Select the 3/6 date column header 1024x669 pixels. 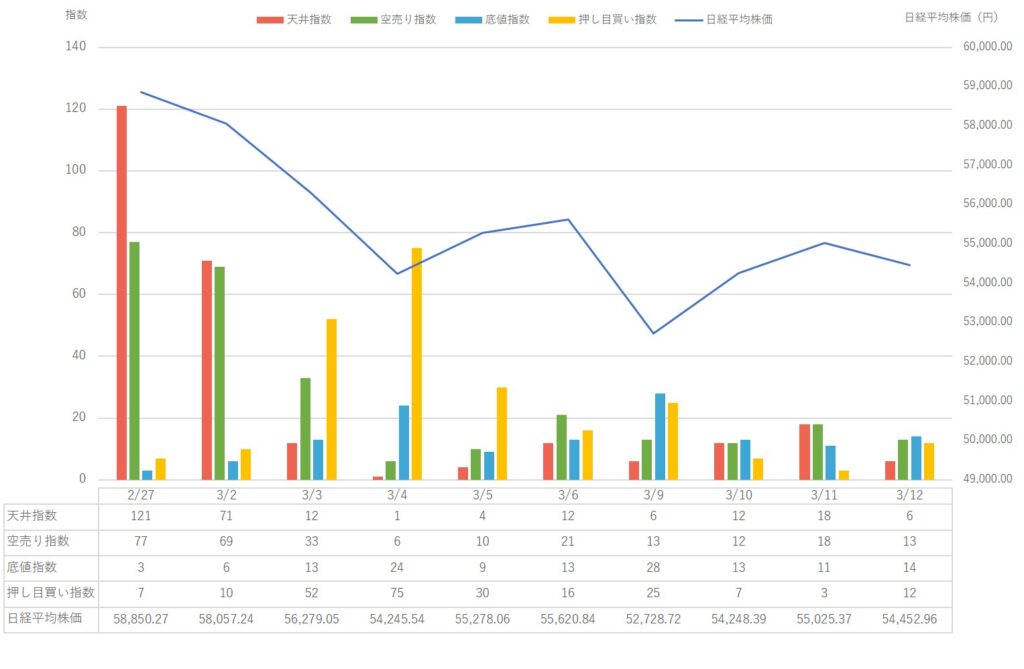click(568, 493)
